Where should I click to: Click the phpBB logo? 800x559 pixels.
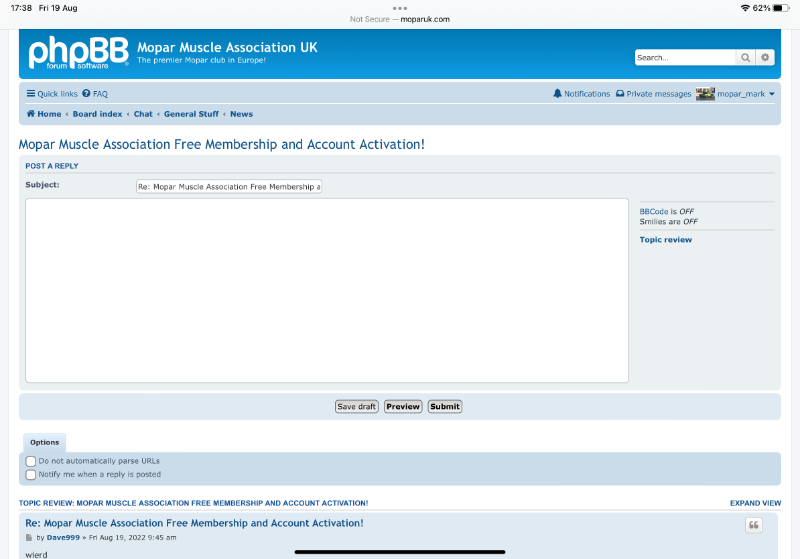pos(77,53)
